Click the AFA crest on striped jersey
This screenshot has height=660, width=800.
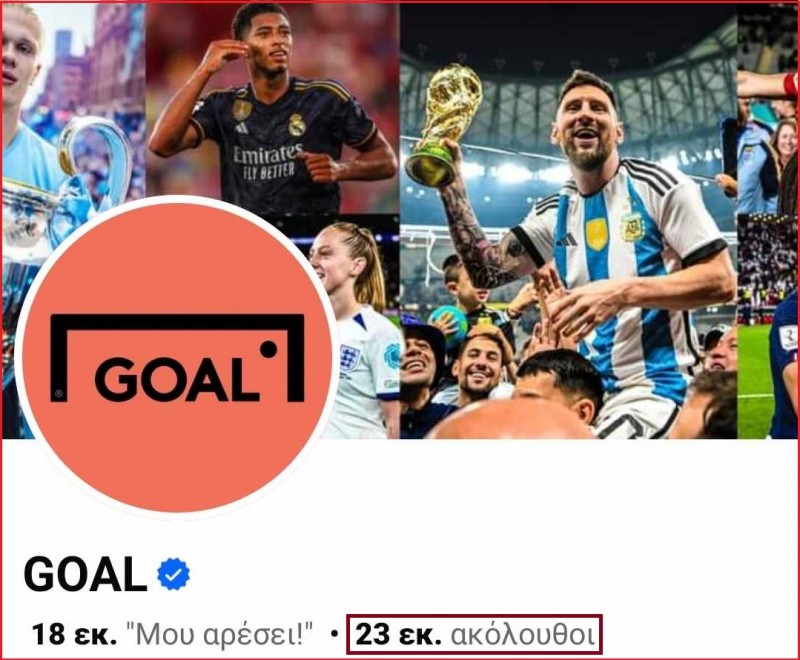coord(632,226)
